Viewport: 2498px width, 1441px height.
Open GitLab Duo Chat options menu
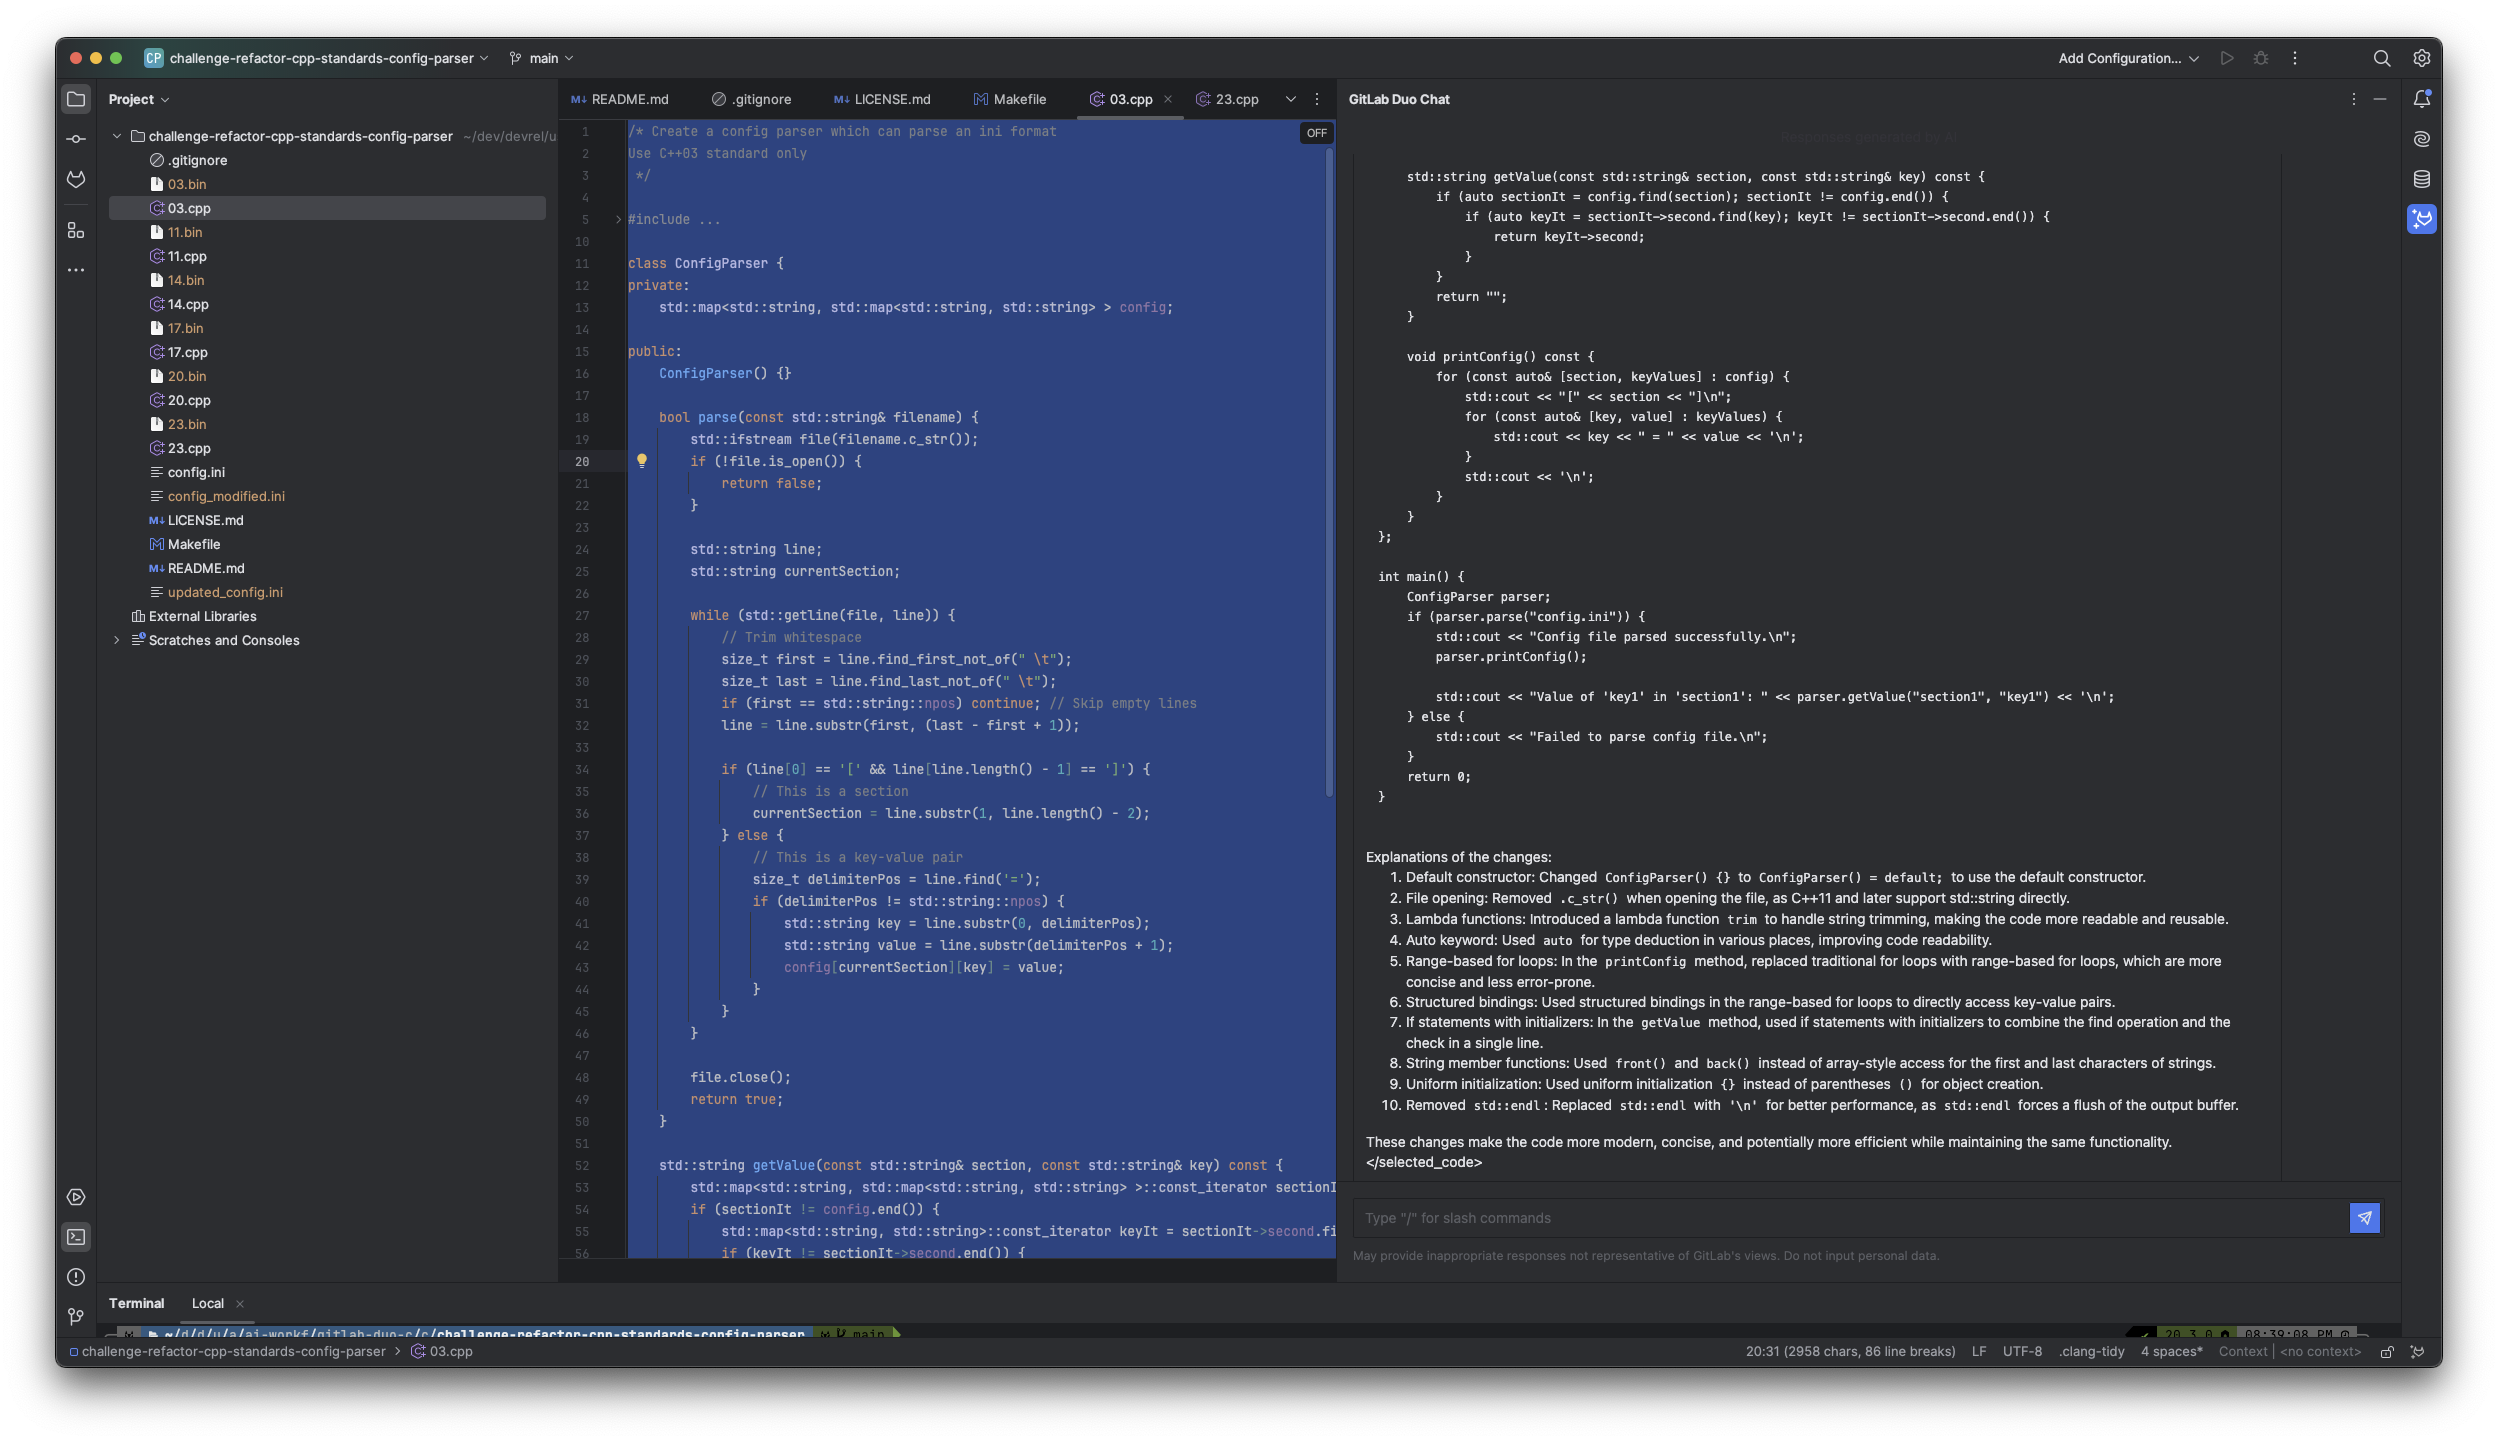click(x=2353, y=99)
